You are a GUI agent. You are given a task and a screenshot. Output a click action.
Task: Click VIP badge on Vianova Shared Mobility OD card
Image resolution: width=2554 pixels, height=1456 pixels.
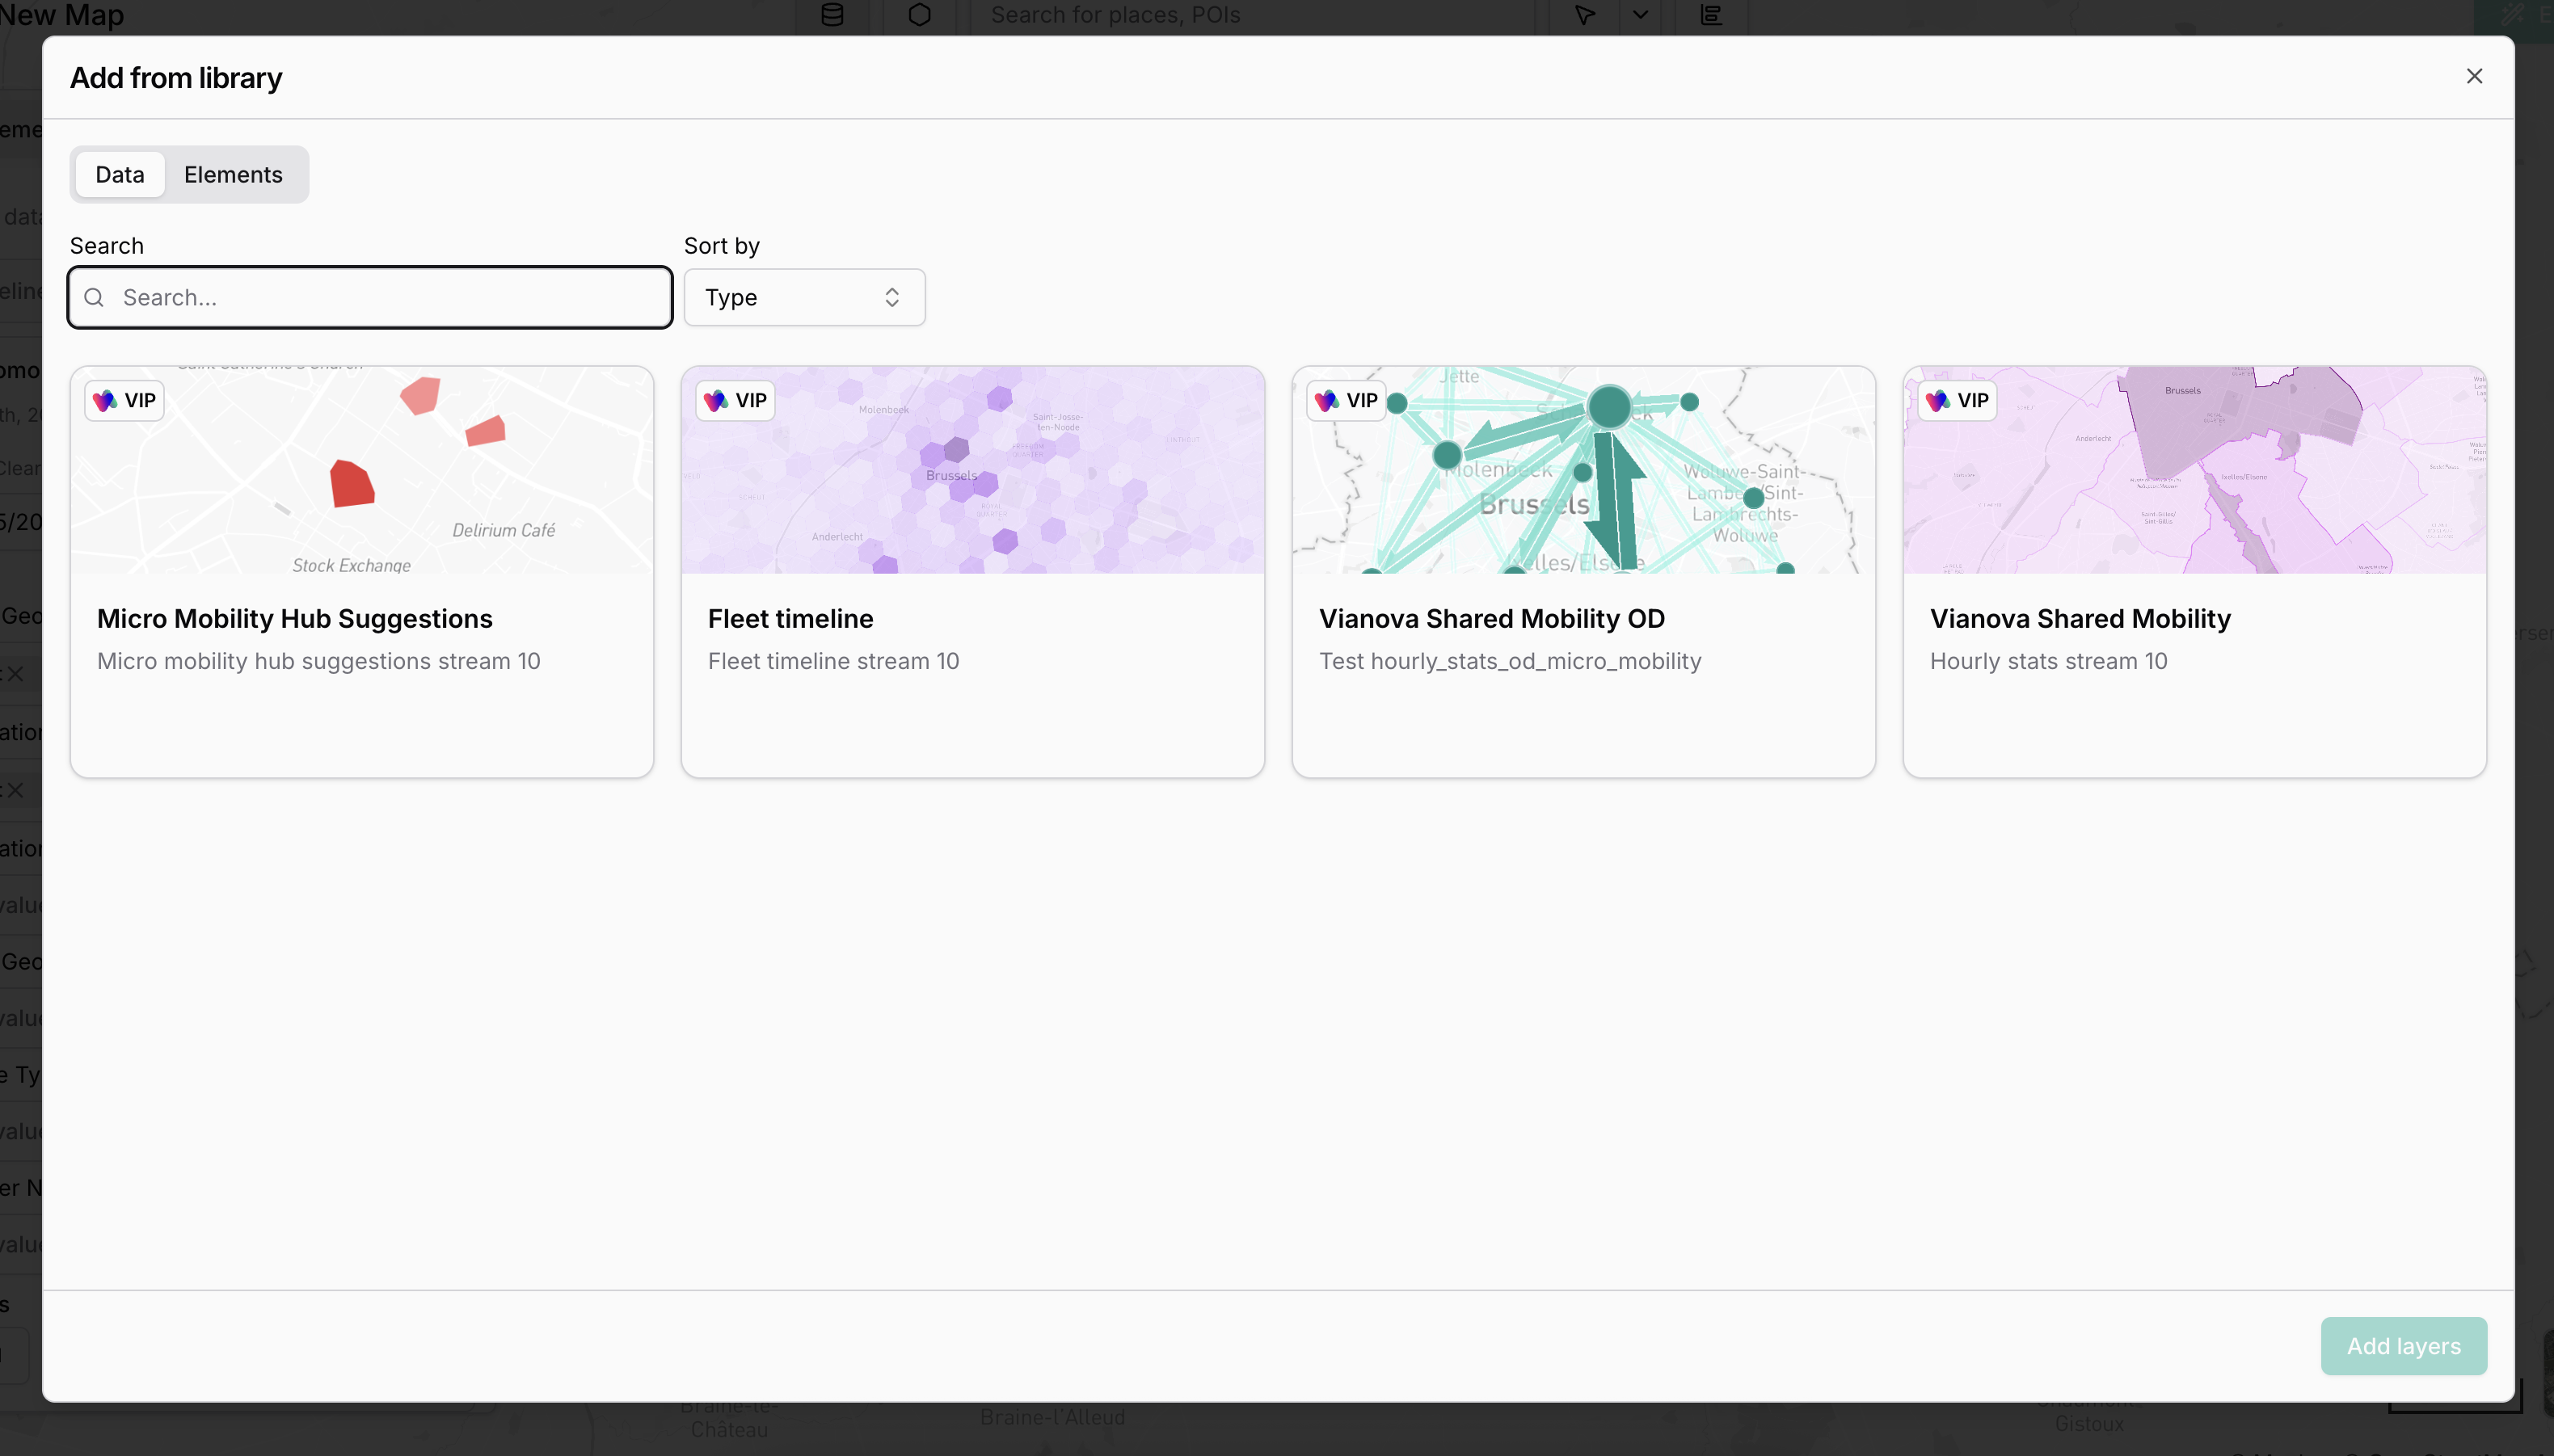point(1346,401)
